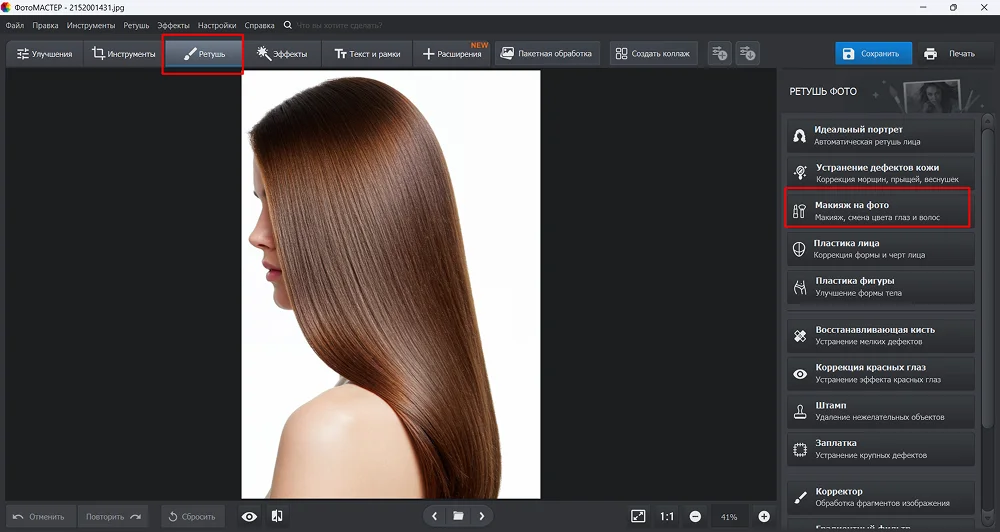Open the Эффекты menu in the menu bar

coord(173,26)
